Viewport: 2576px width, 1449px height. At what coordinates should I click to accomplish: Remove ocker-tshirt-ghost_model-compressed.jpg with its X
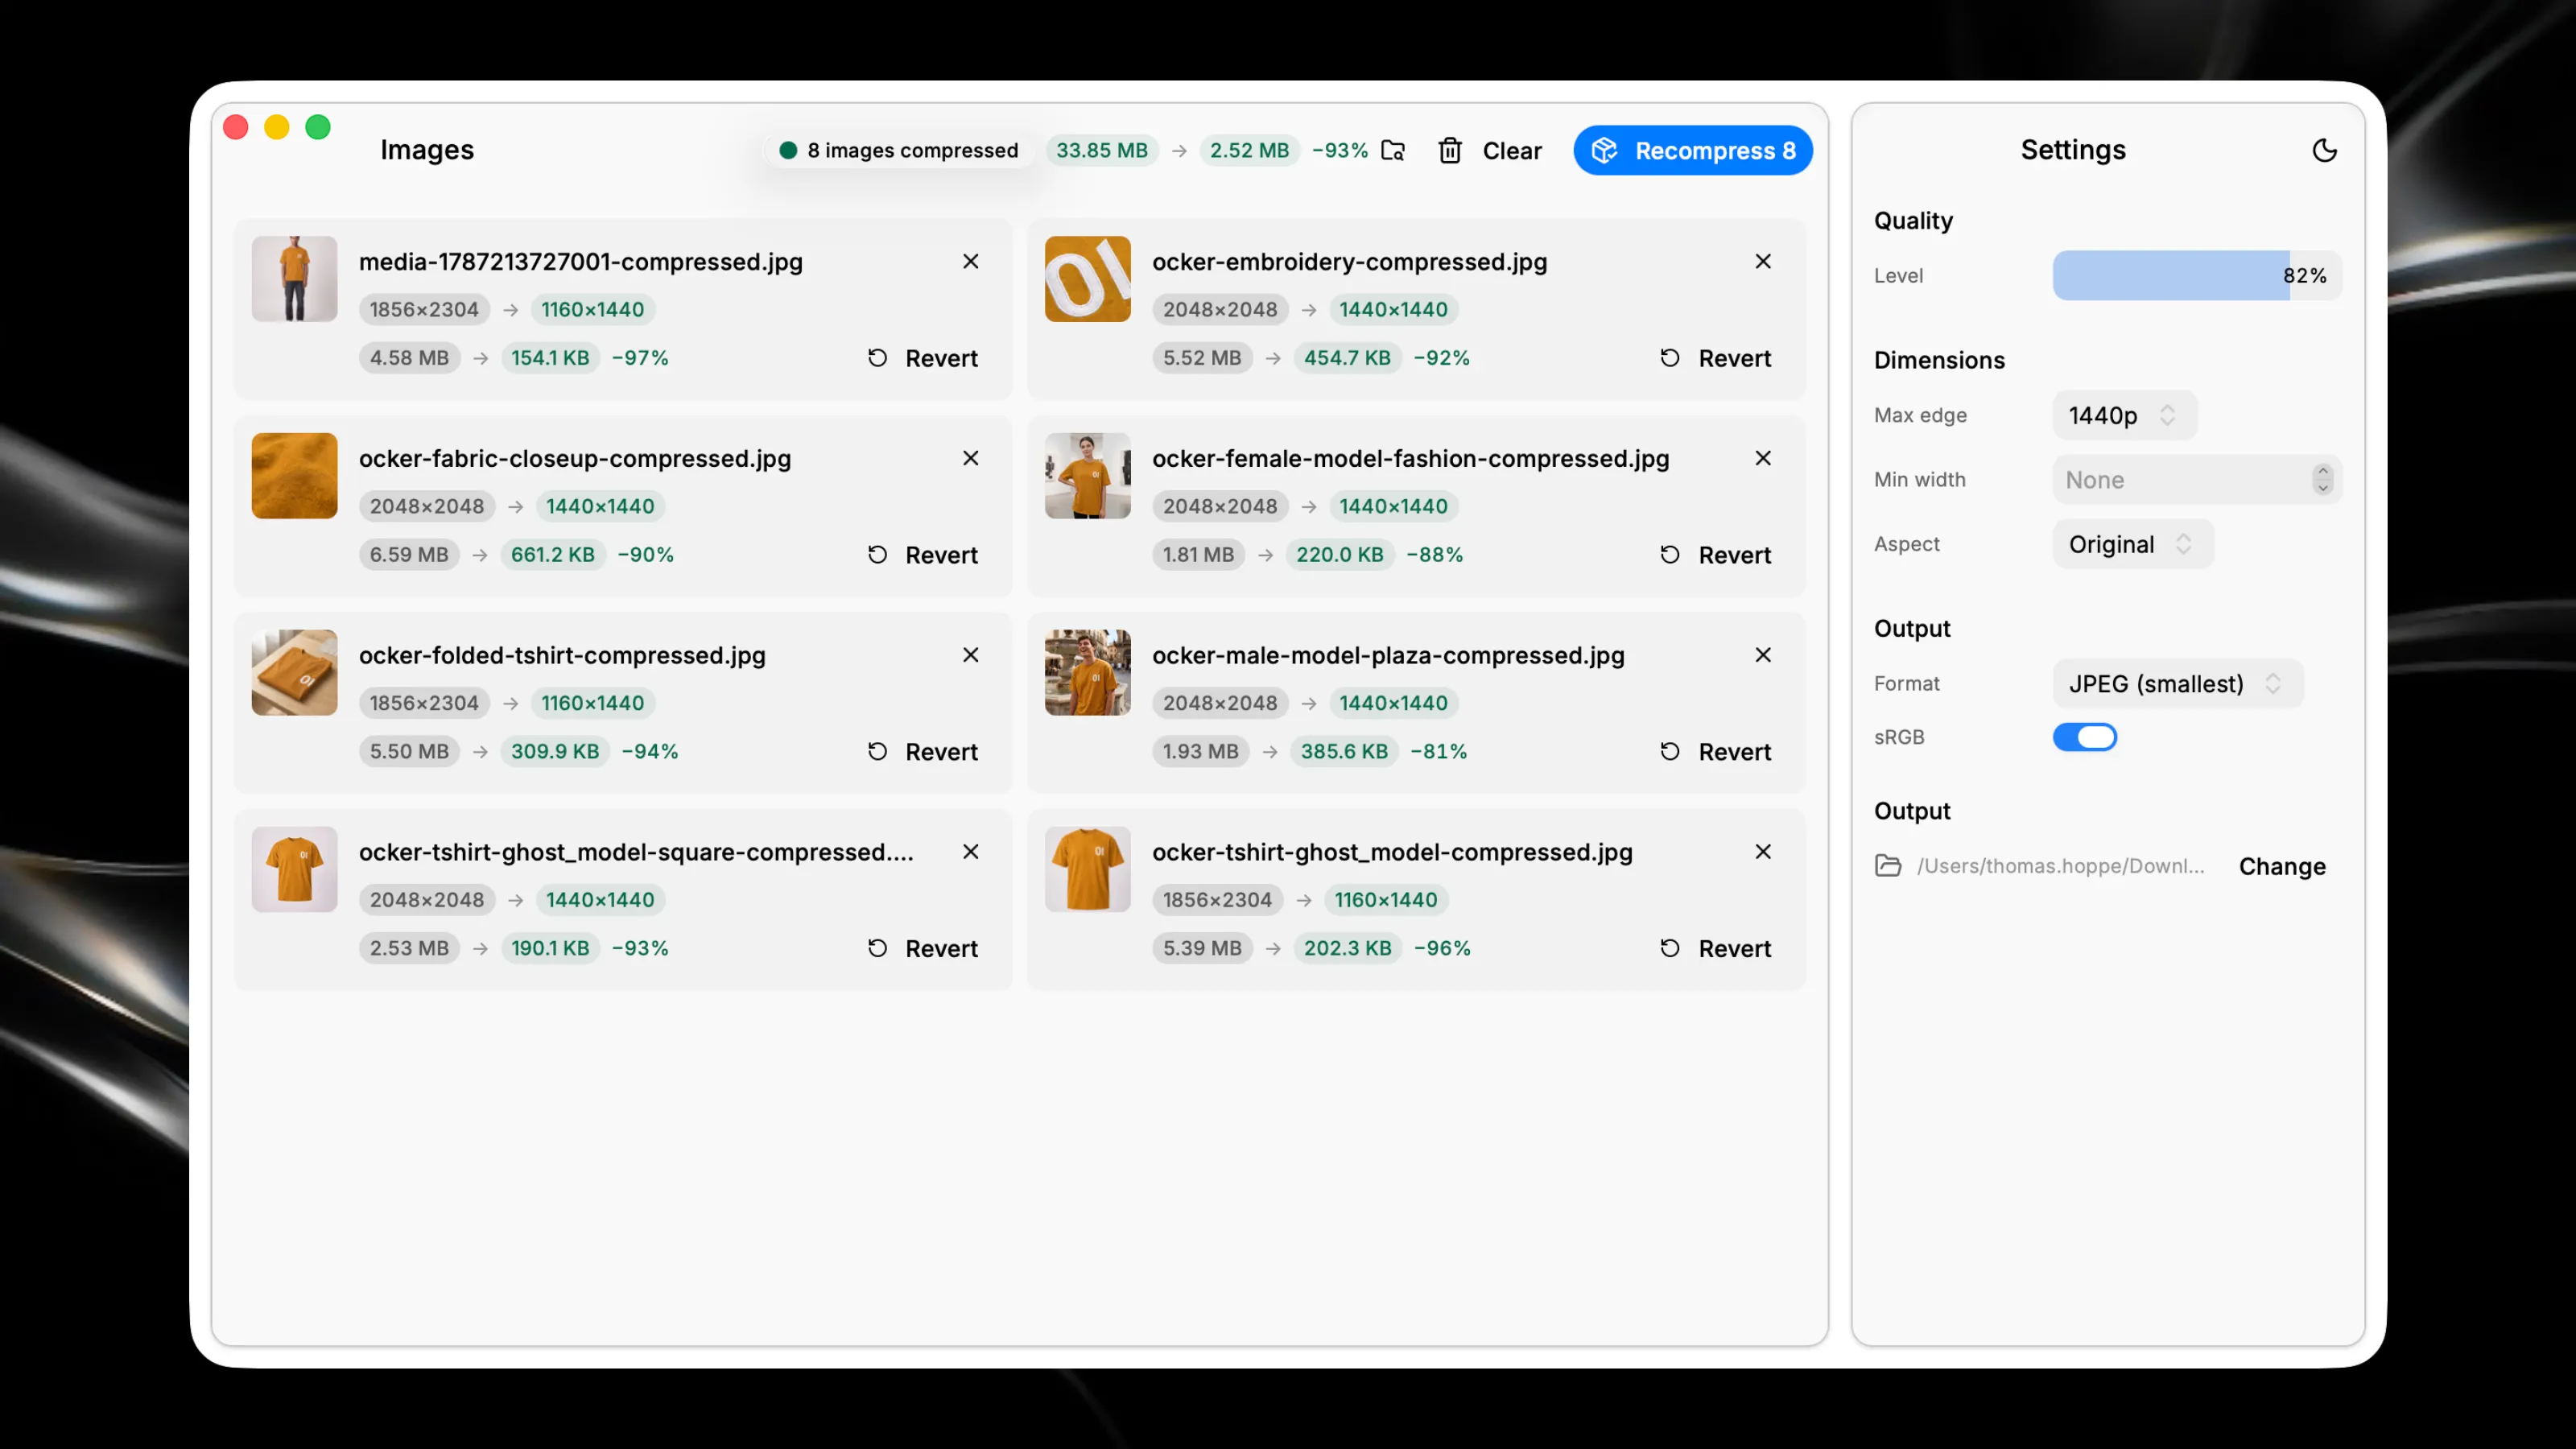[x=1763, y=852]
